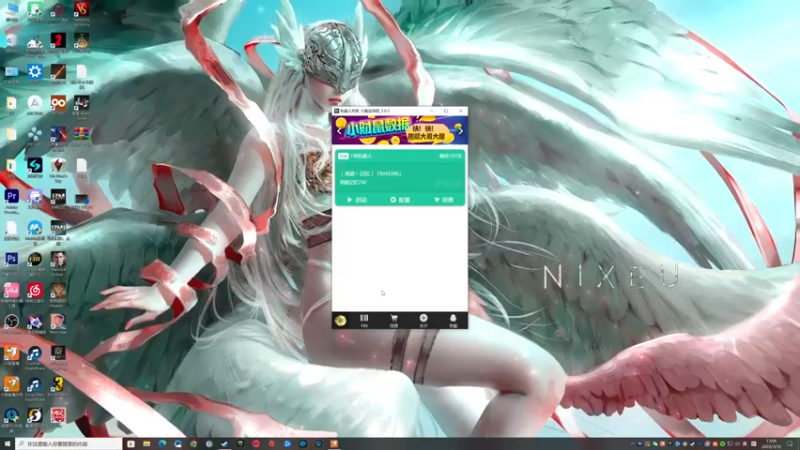The width and height of the screenshot is (800, 450).
Task: Open the Windows Start menu
Action: click(7, 444)
